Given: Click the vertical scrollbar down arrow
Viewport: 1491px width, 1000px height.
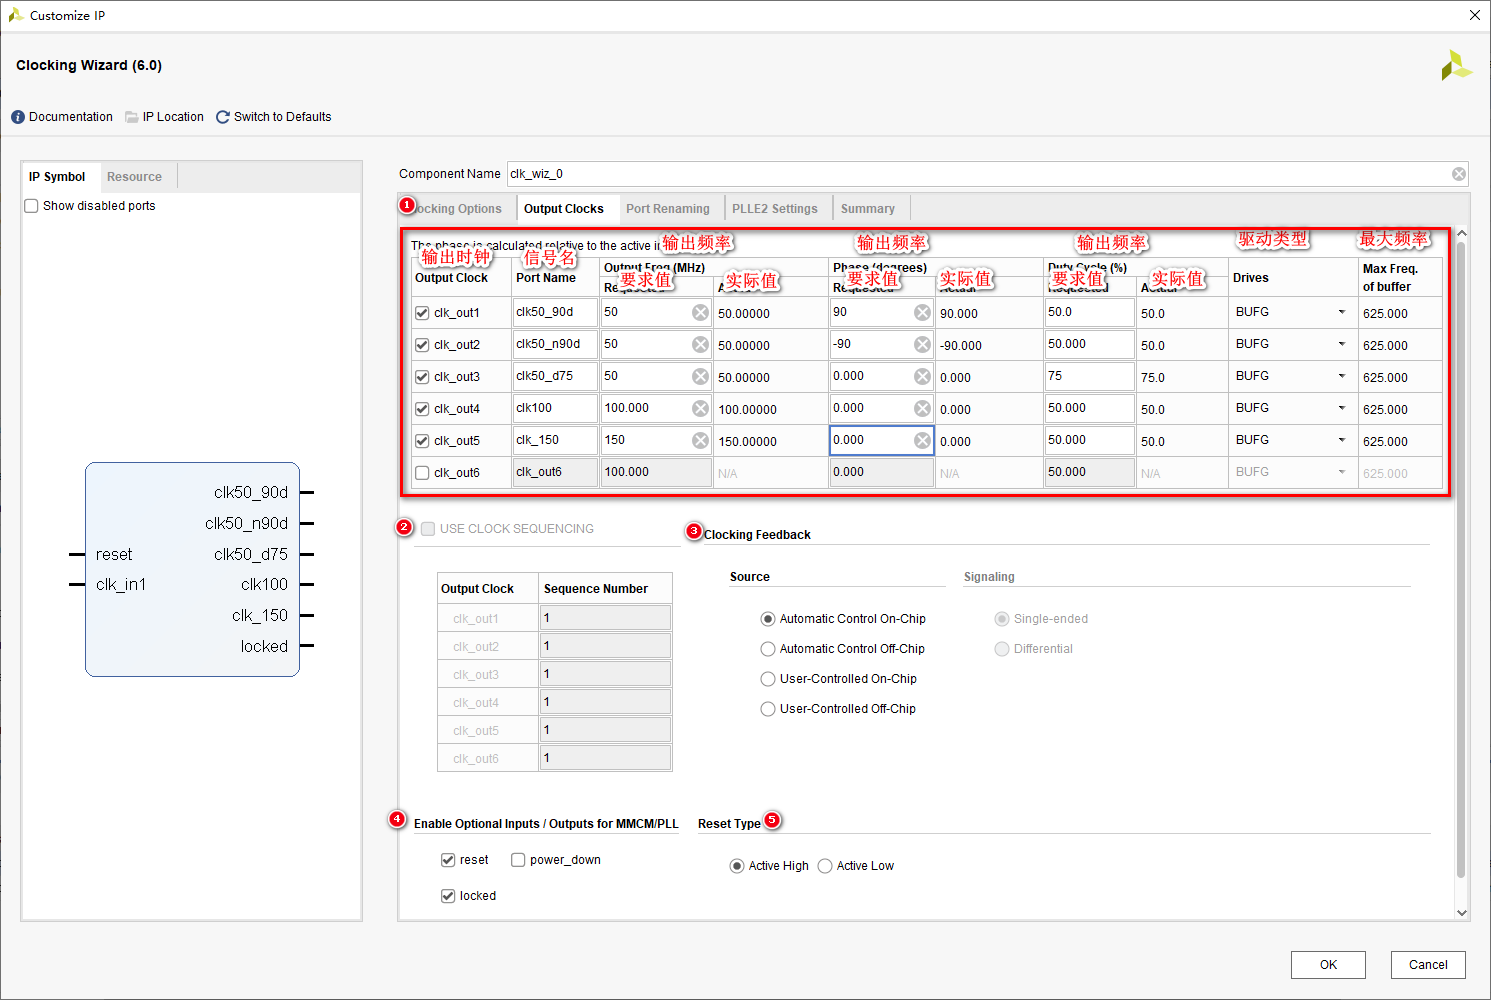Looking at the screenshot, I should (x=1462, y=912).
